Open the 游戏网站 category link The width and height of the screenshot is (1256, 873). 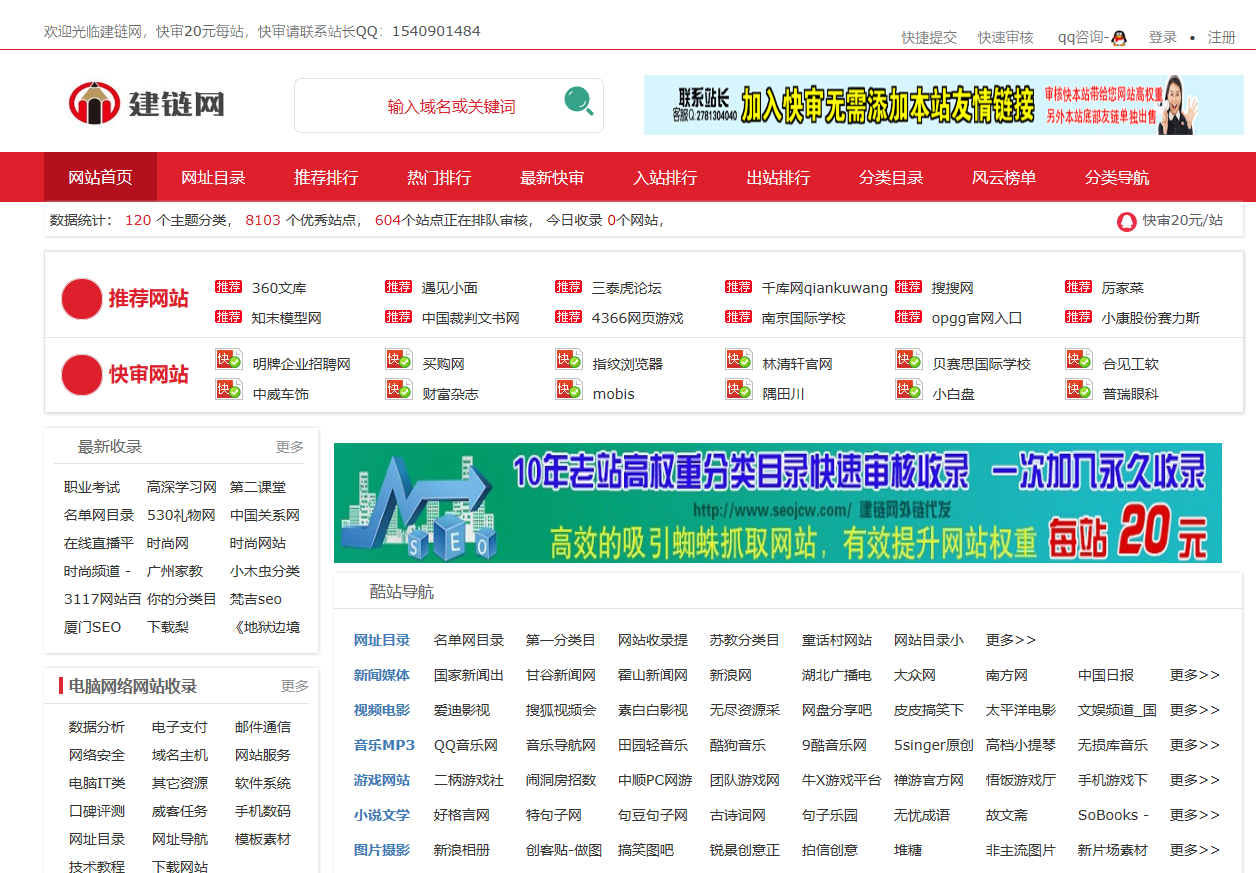click(382, 780)
